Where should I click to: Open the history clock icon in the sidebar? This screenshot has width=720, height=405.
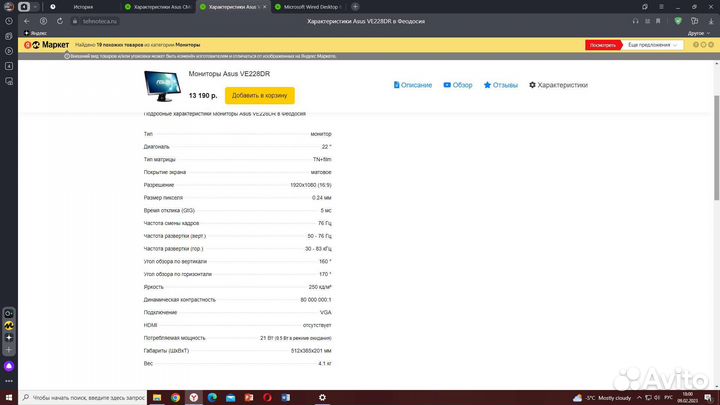click(x=9, y=21)
